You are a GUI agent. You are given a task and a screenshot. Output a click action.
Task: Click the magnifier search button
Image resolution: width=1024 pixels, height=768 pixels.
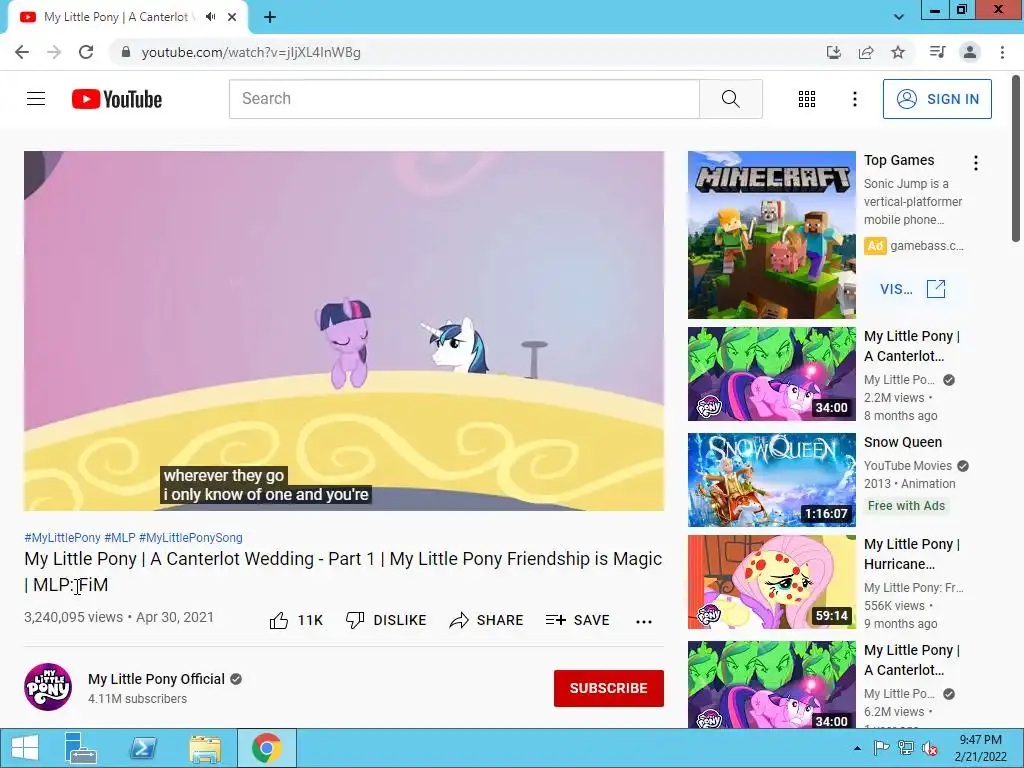click(731, 99)
